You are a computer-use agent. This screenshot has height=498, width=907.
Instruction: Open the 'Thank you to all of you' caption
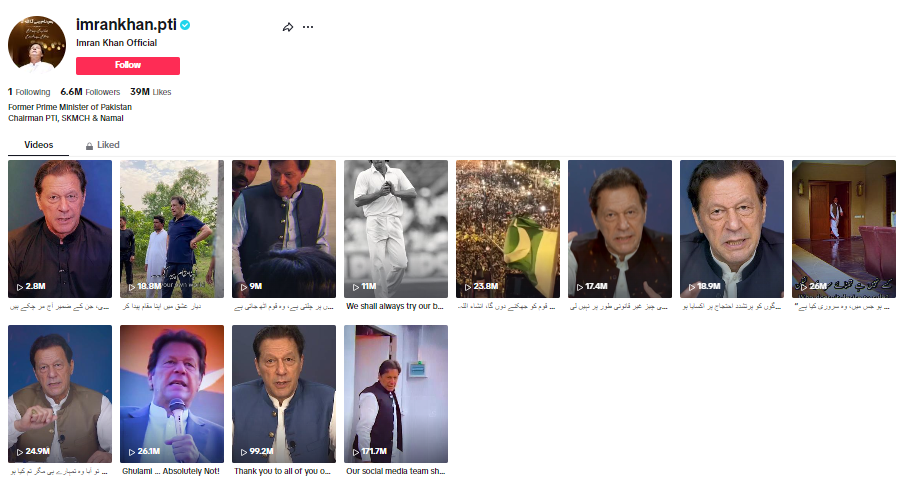pyautogui.click(x=282, y=470)
